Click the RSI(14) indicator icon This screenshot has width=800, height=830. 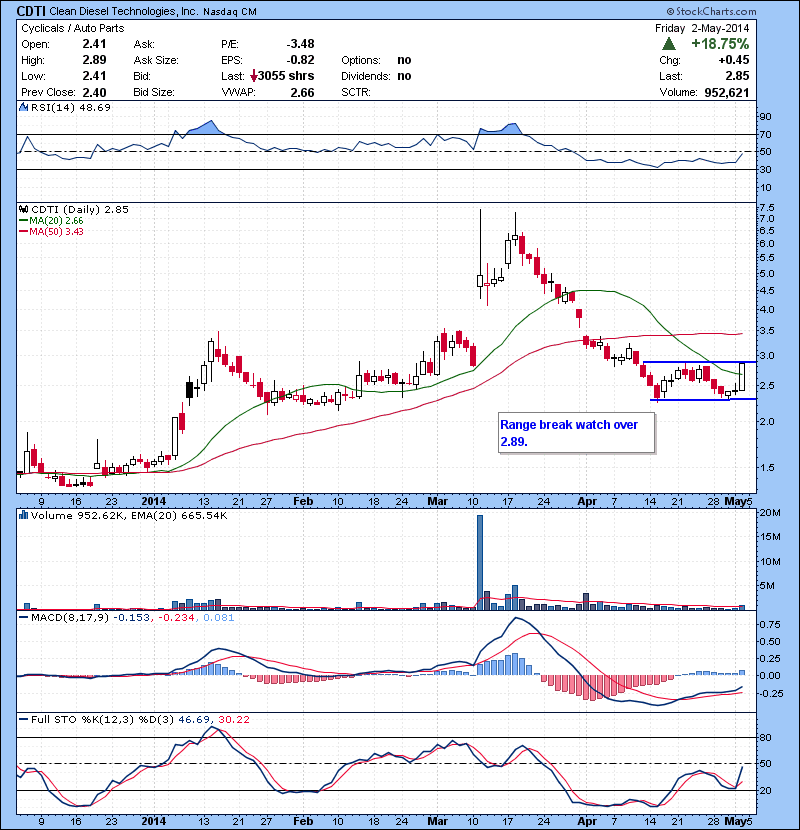click(x=23, y=107)
